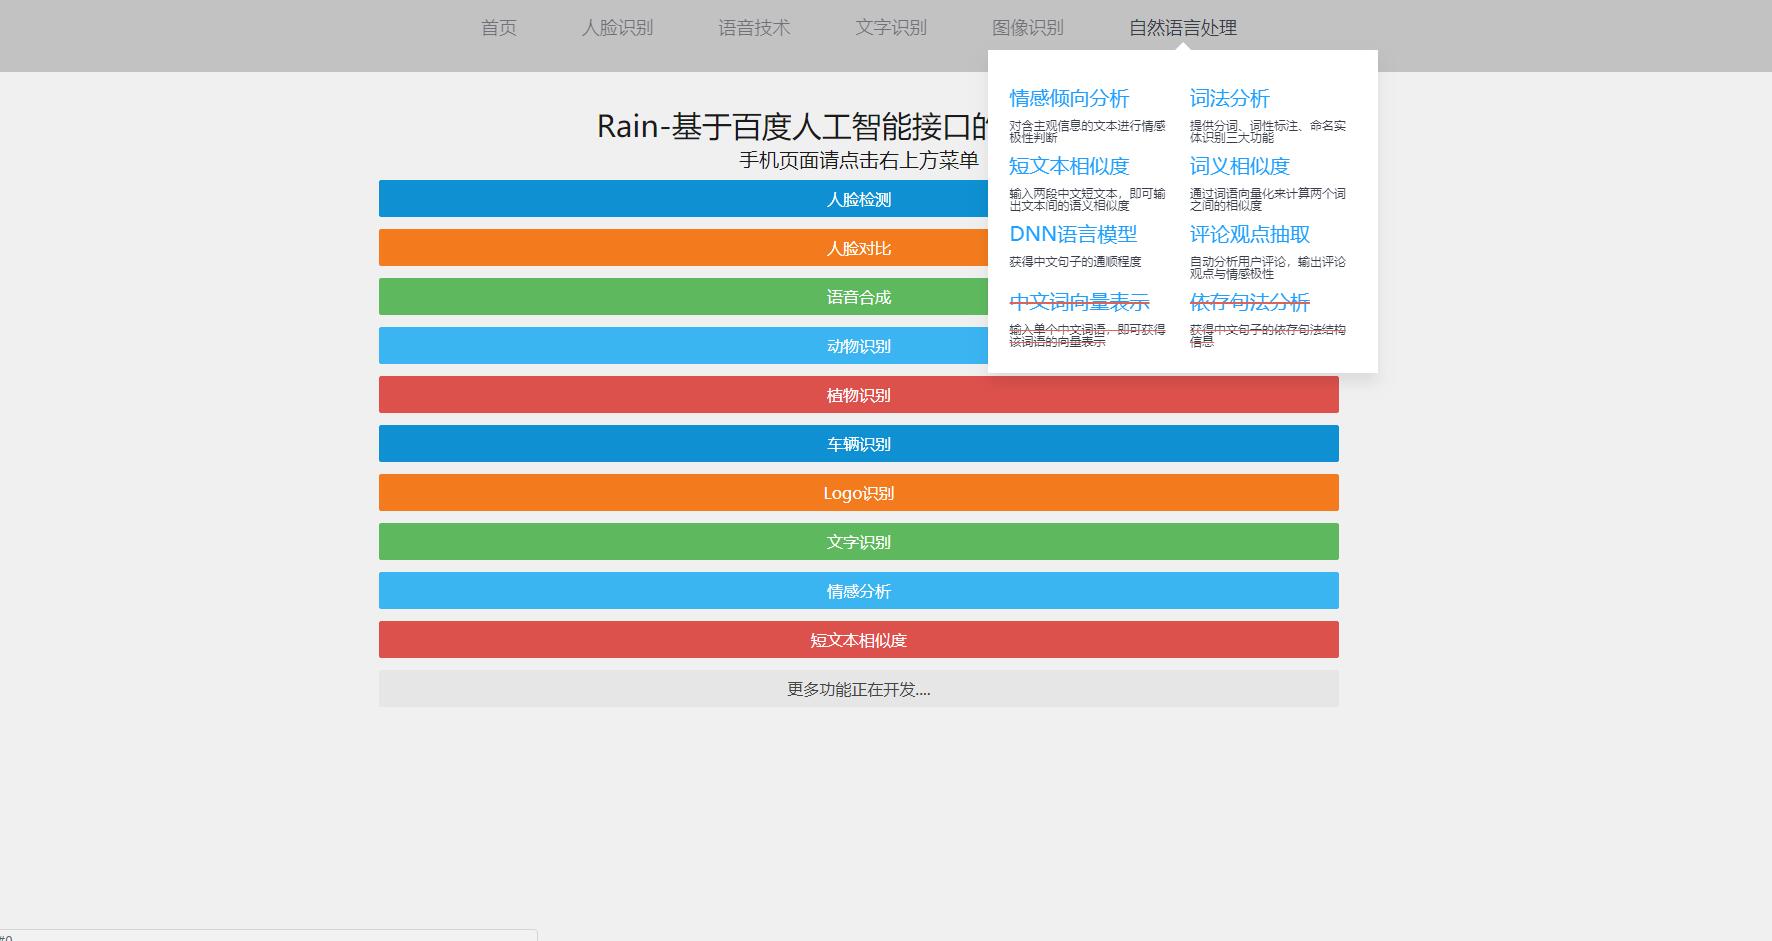This screenshot has height=941, width=1772.
Task: Click the 手机页面请点击右上方菜单 subtitle
Action: (x=858, y=160)
